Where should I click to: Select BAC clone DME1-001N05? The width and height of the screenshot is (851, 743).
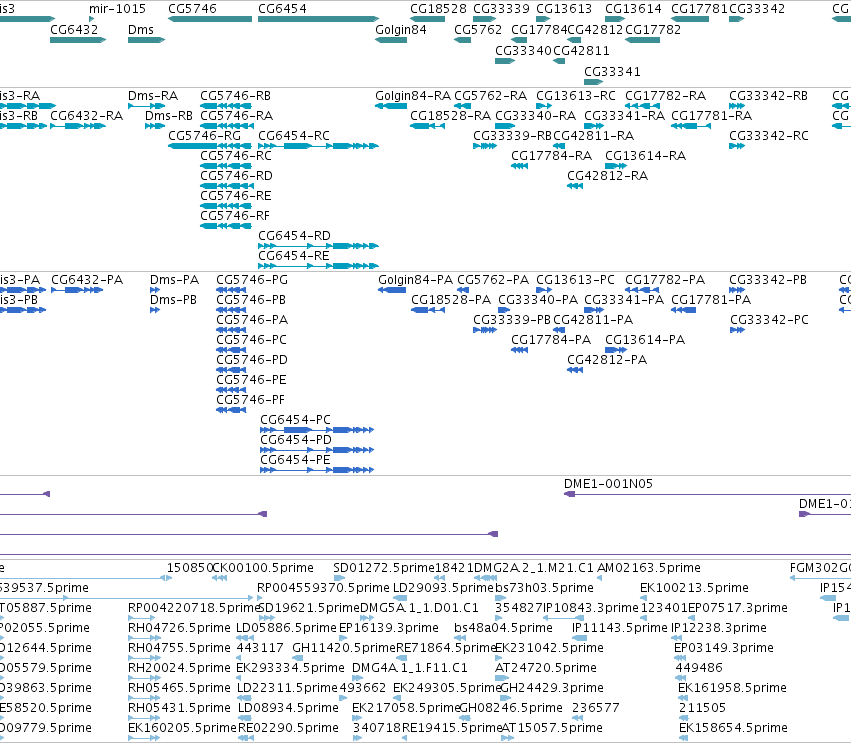click(x=608, y=484)
